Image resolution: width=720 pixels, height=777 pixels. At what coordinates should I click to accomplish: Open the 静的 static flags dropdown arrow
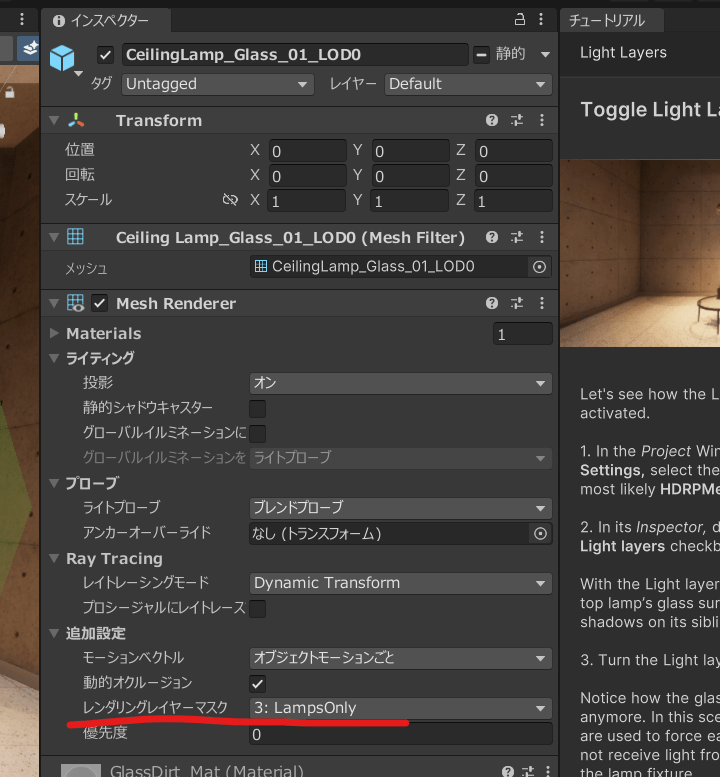click(545, 55)
